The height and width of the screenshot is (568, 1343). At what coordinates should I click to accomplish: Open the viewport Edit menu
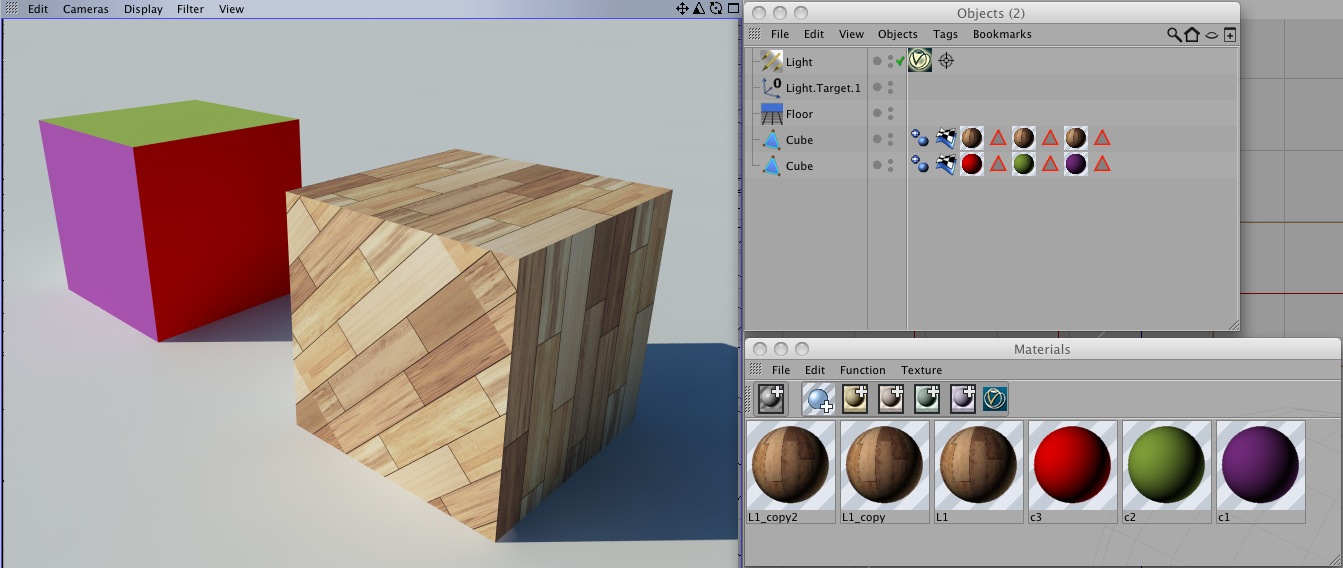[38, 9]
